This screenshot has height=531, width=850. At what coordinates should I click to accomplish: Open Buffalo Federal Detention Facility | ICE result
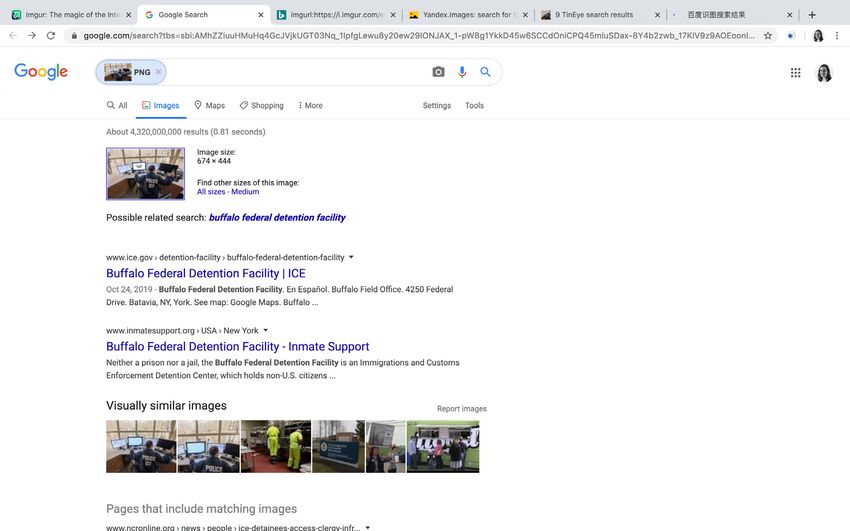pos(206,274)
